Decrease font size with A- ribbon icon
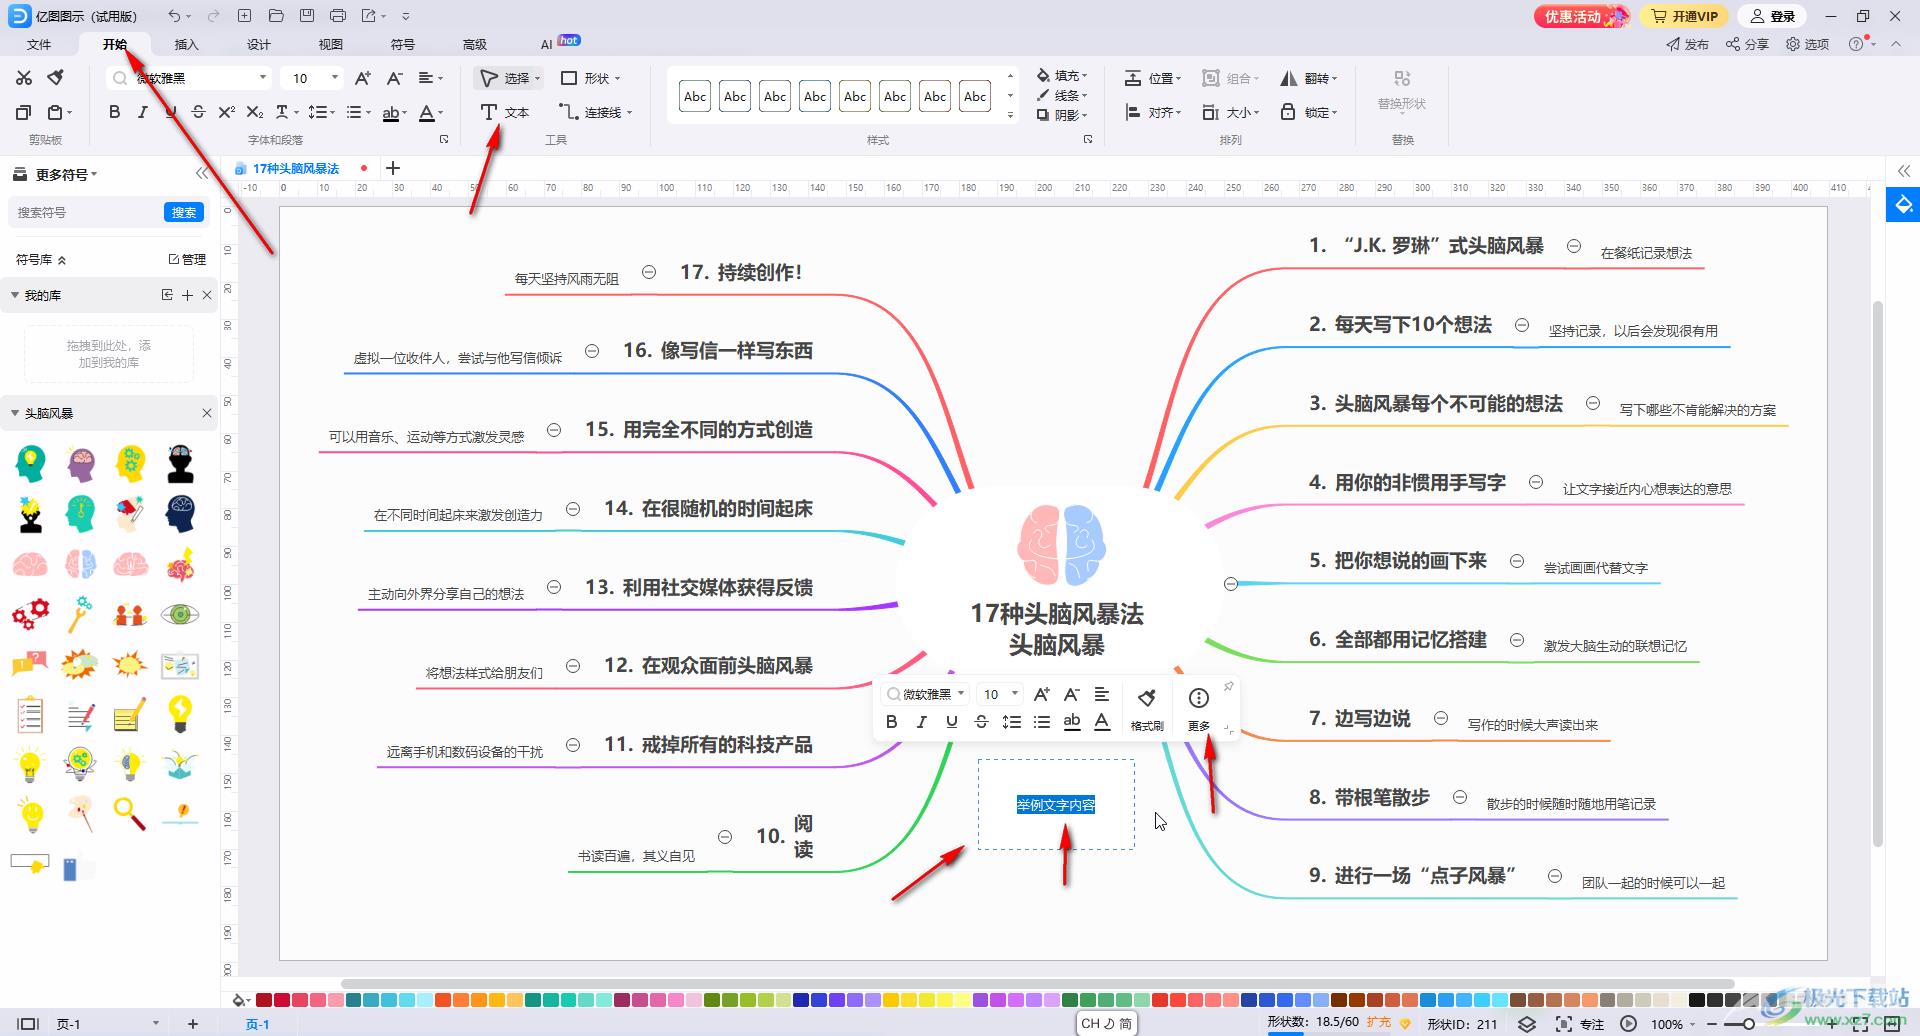This screenshot has height=1036, width=1920. [x=395, y=78]
